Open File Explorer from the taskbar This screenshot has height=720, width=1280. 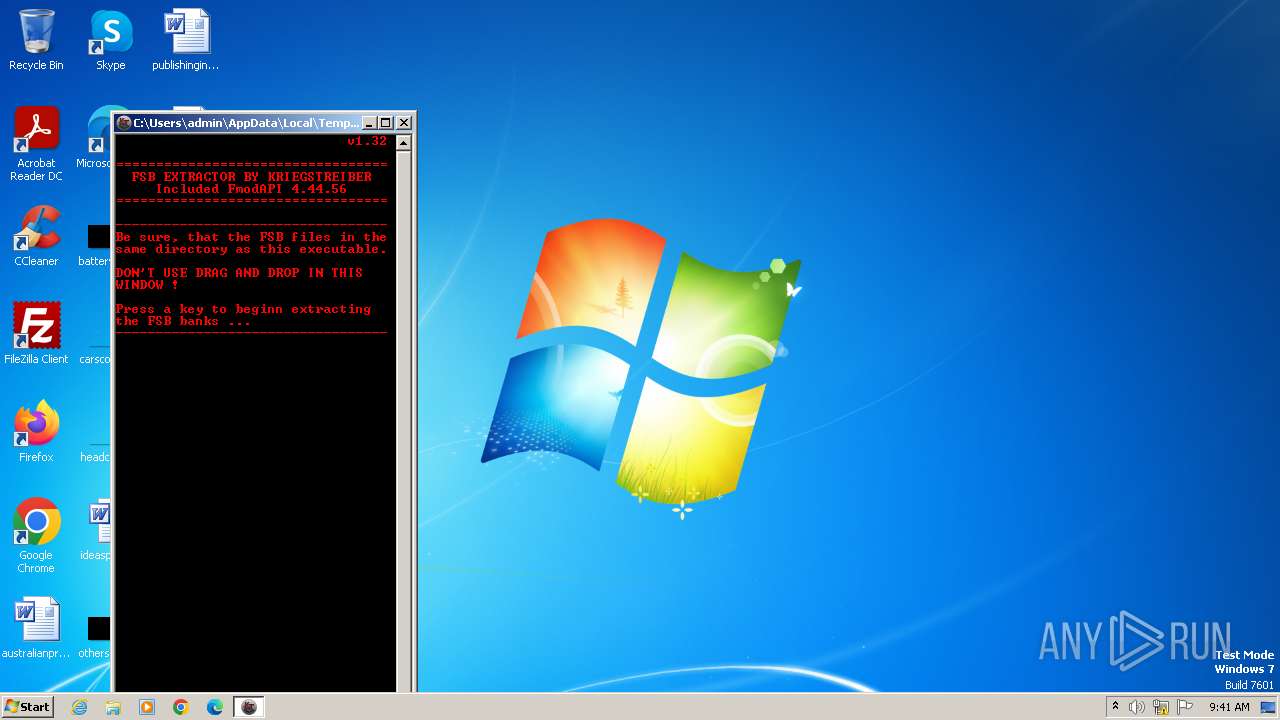click(113, 707)
